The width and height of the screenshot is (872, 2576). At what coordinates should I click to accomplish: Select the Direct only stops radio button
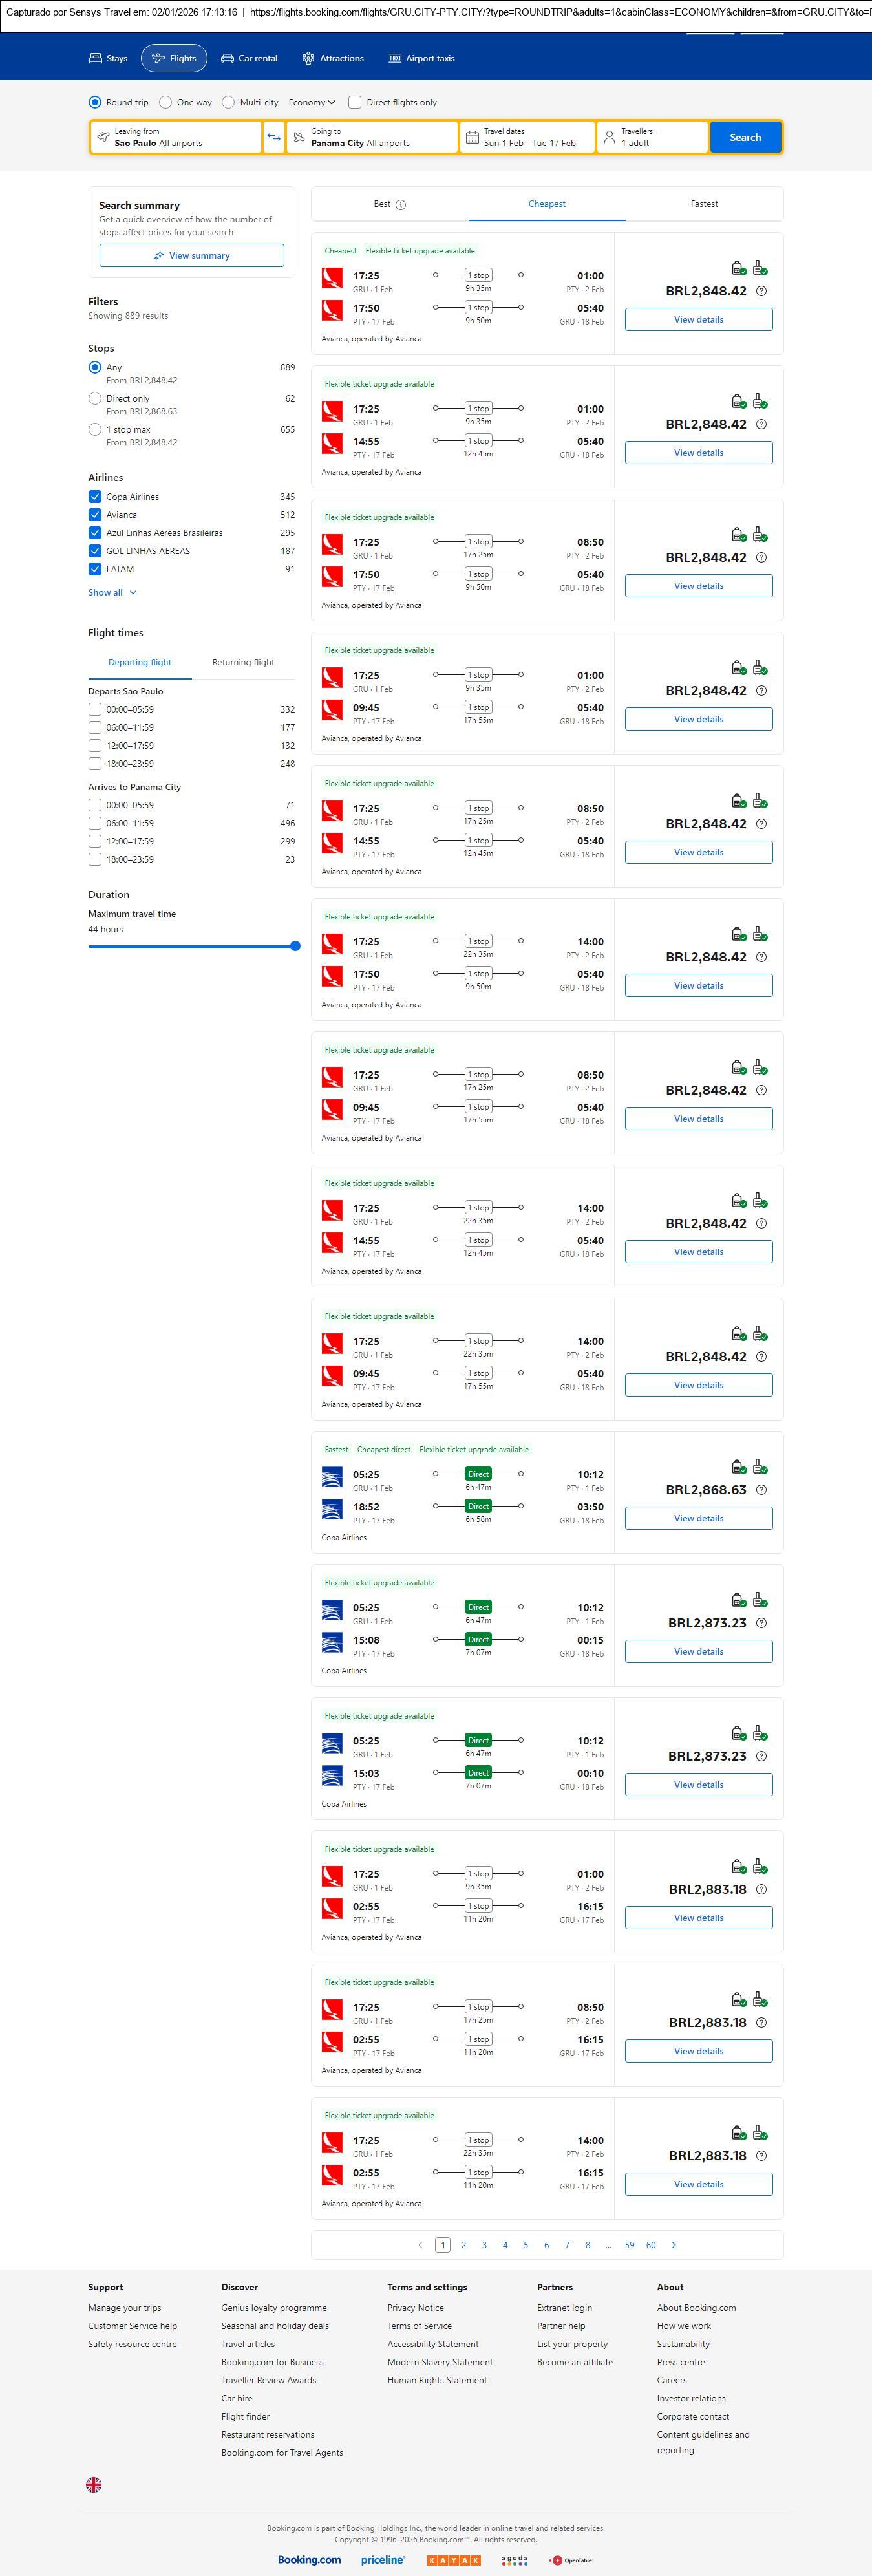(x=95, y=398)
